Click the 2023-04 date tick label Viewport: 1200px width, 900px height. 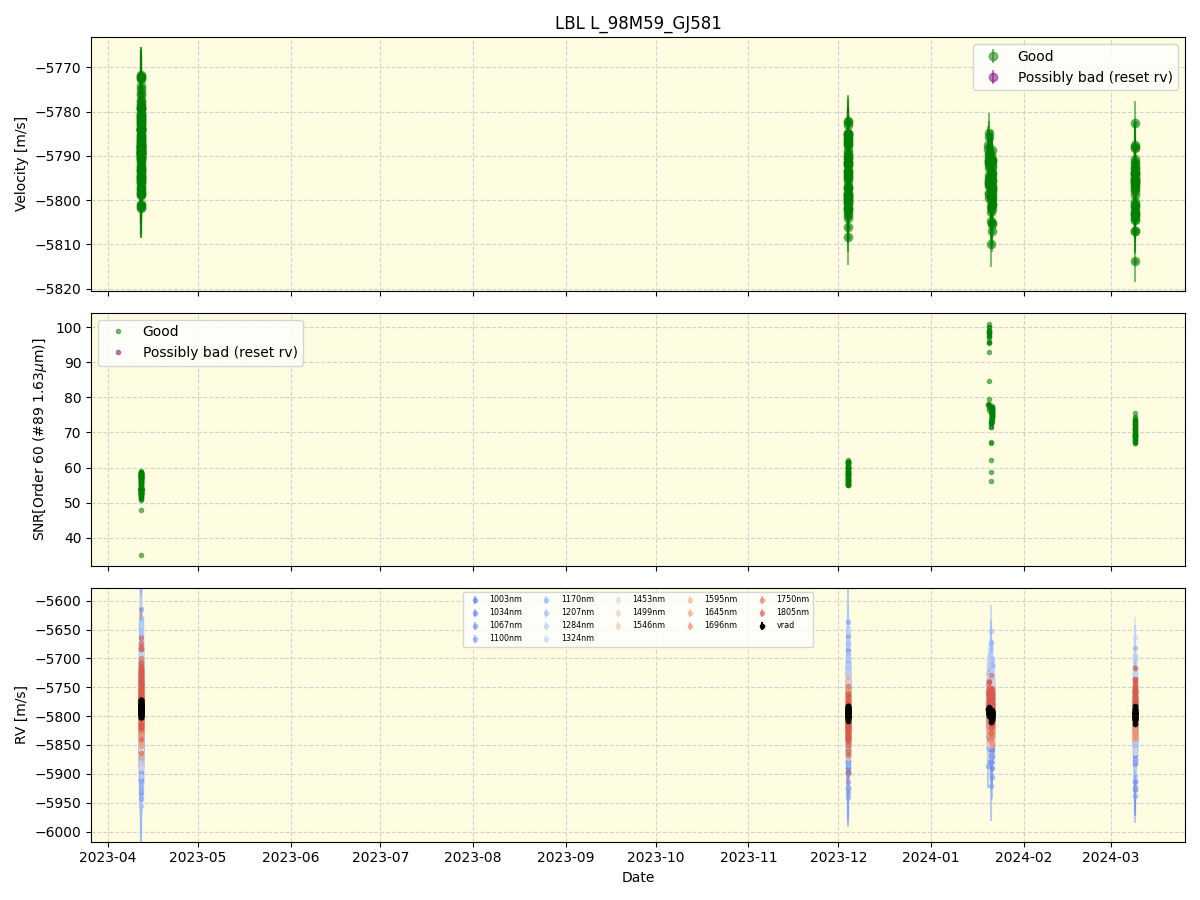pyautogui.click(x=108, y=857)
